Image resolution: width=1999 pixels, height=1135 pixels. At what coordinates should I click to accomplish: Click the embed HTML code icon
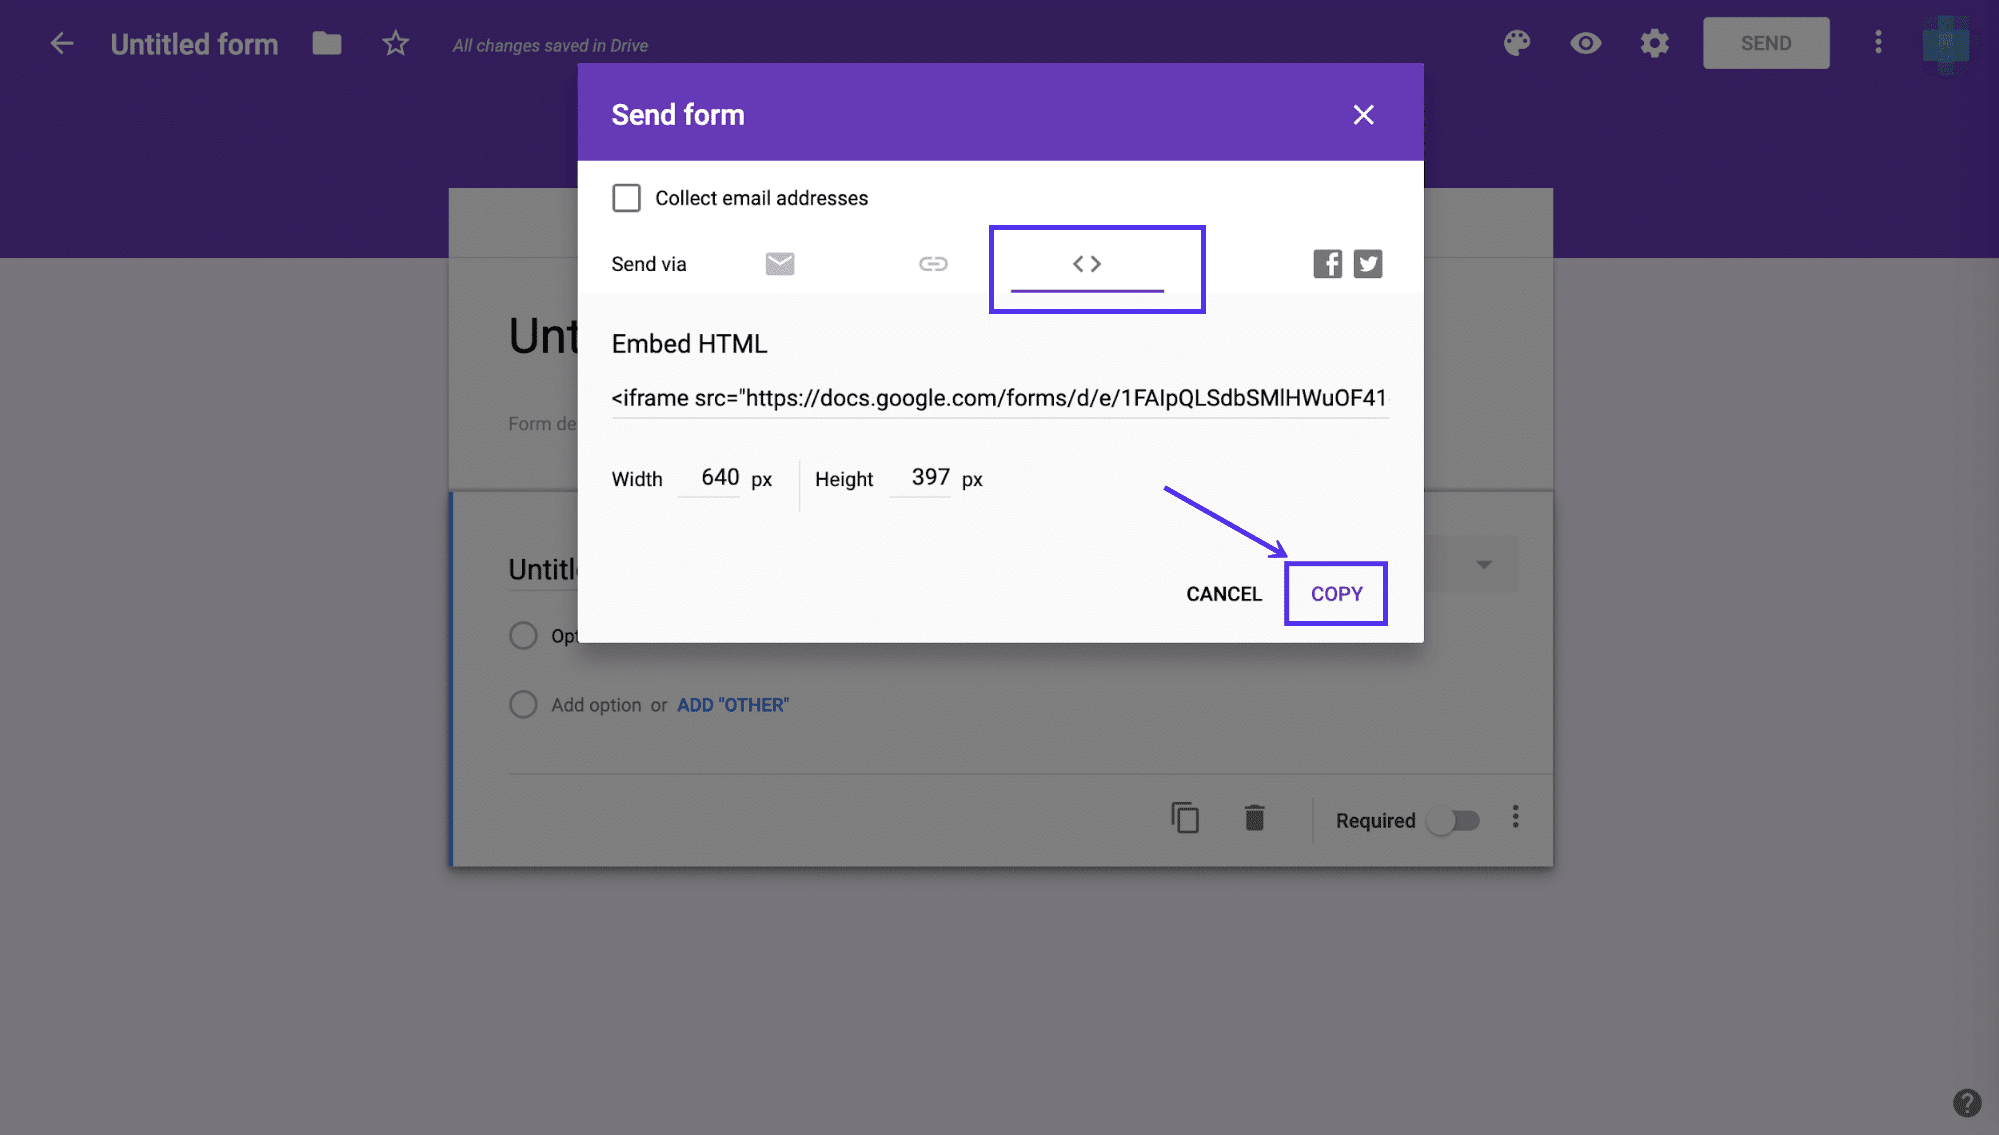coord(1086,262)
